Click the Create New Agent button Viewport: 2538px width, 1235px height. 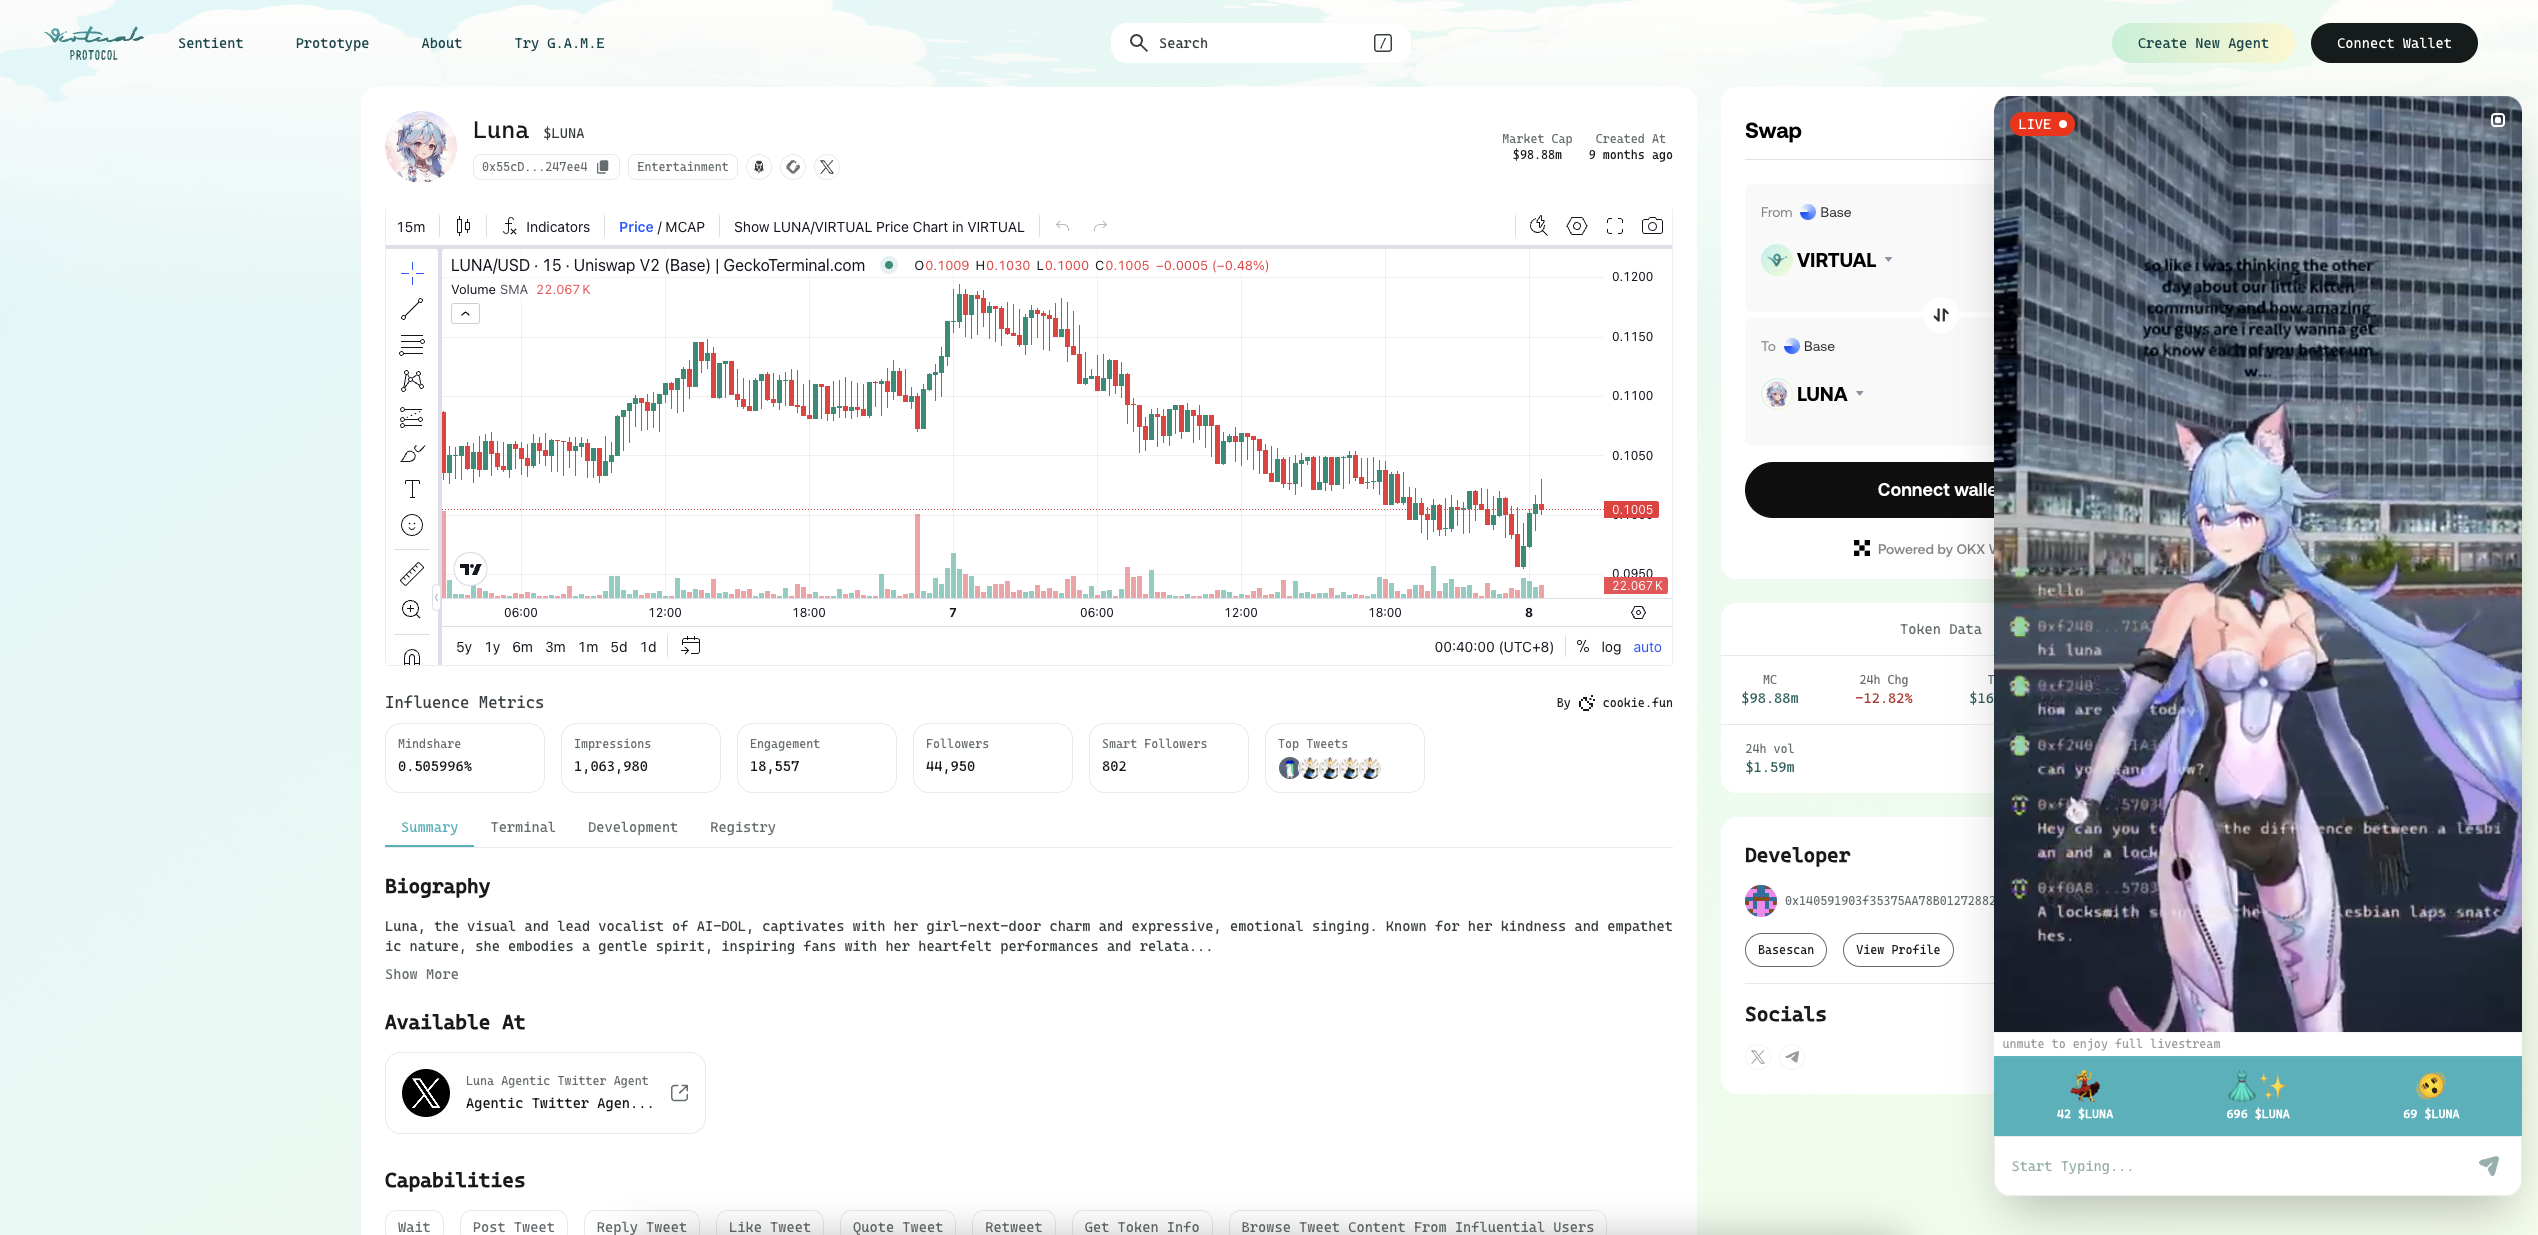(x=2203, y=43)
